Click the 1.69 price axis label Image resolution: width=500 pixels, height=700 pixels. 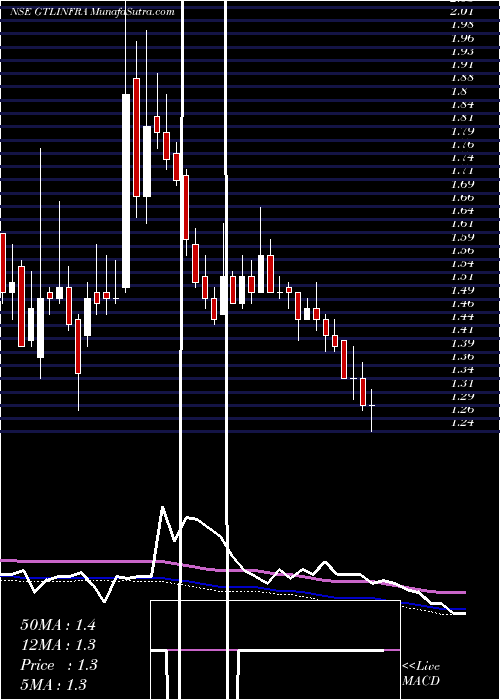pyautogui.click(x=462, y=184)
